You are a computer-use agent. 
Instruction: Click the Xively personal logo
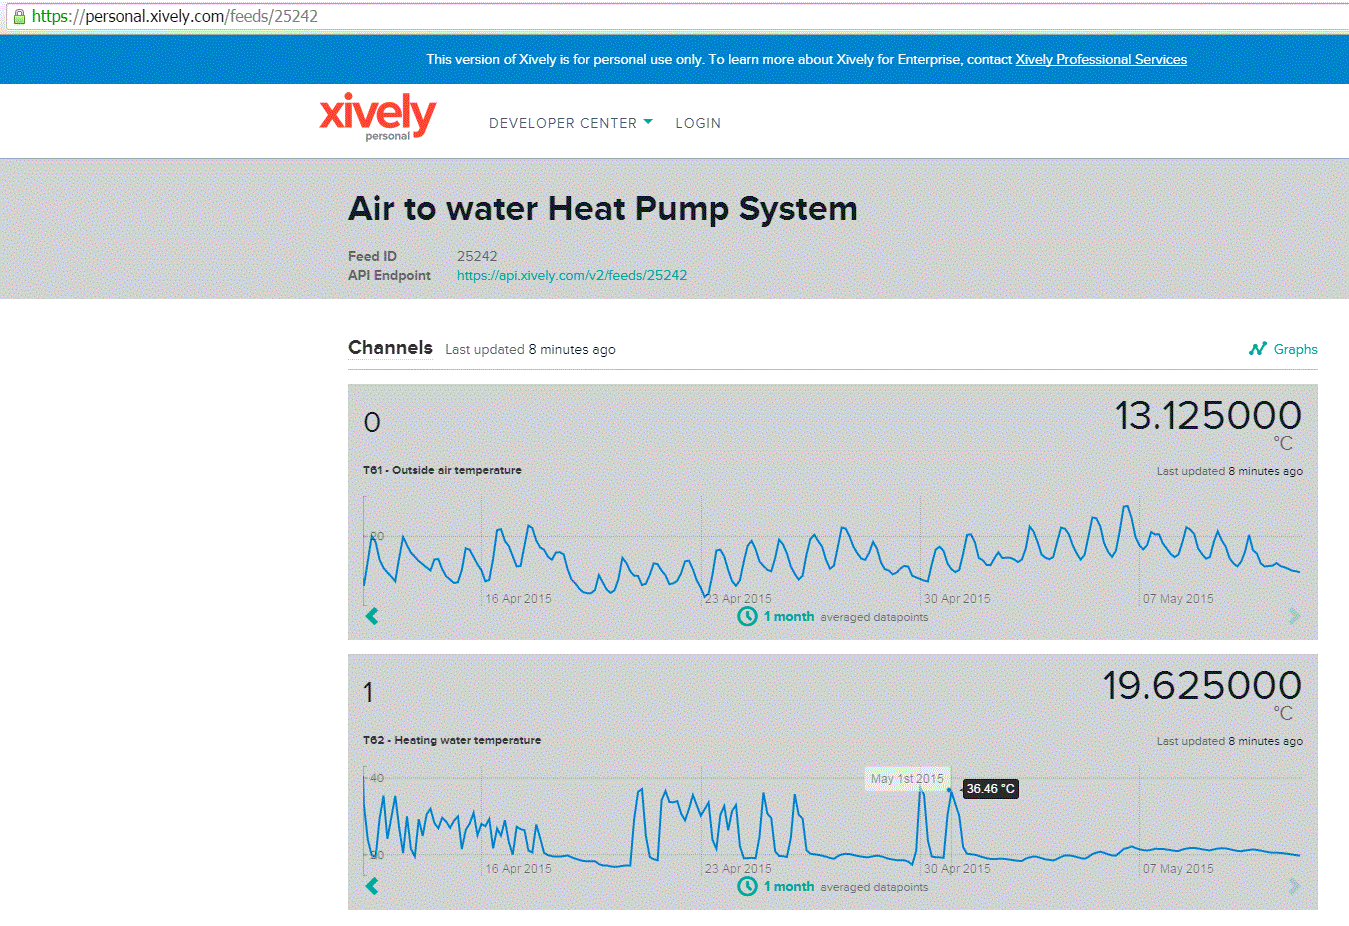(377, 117)
